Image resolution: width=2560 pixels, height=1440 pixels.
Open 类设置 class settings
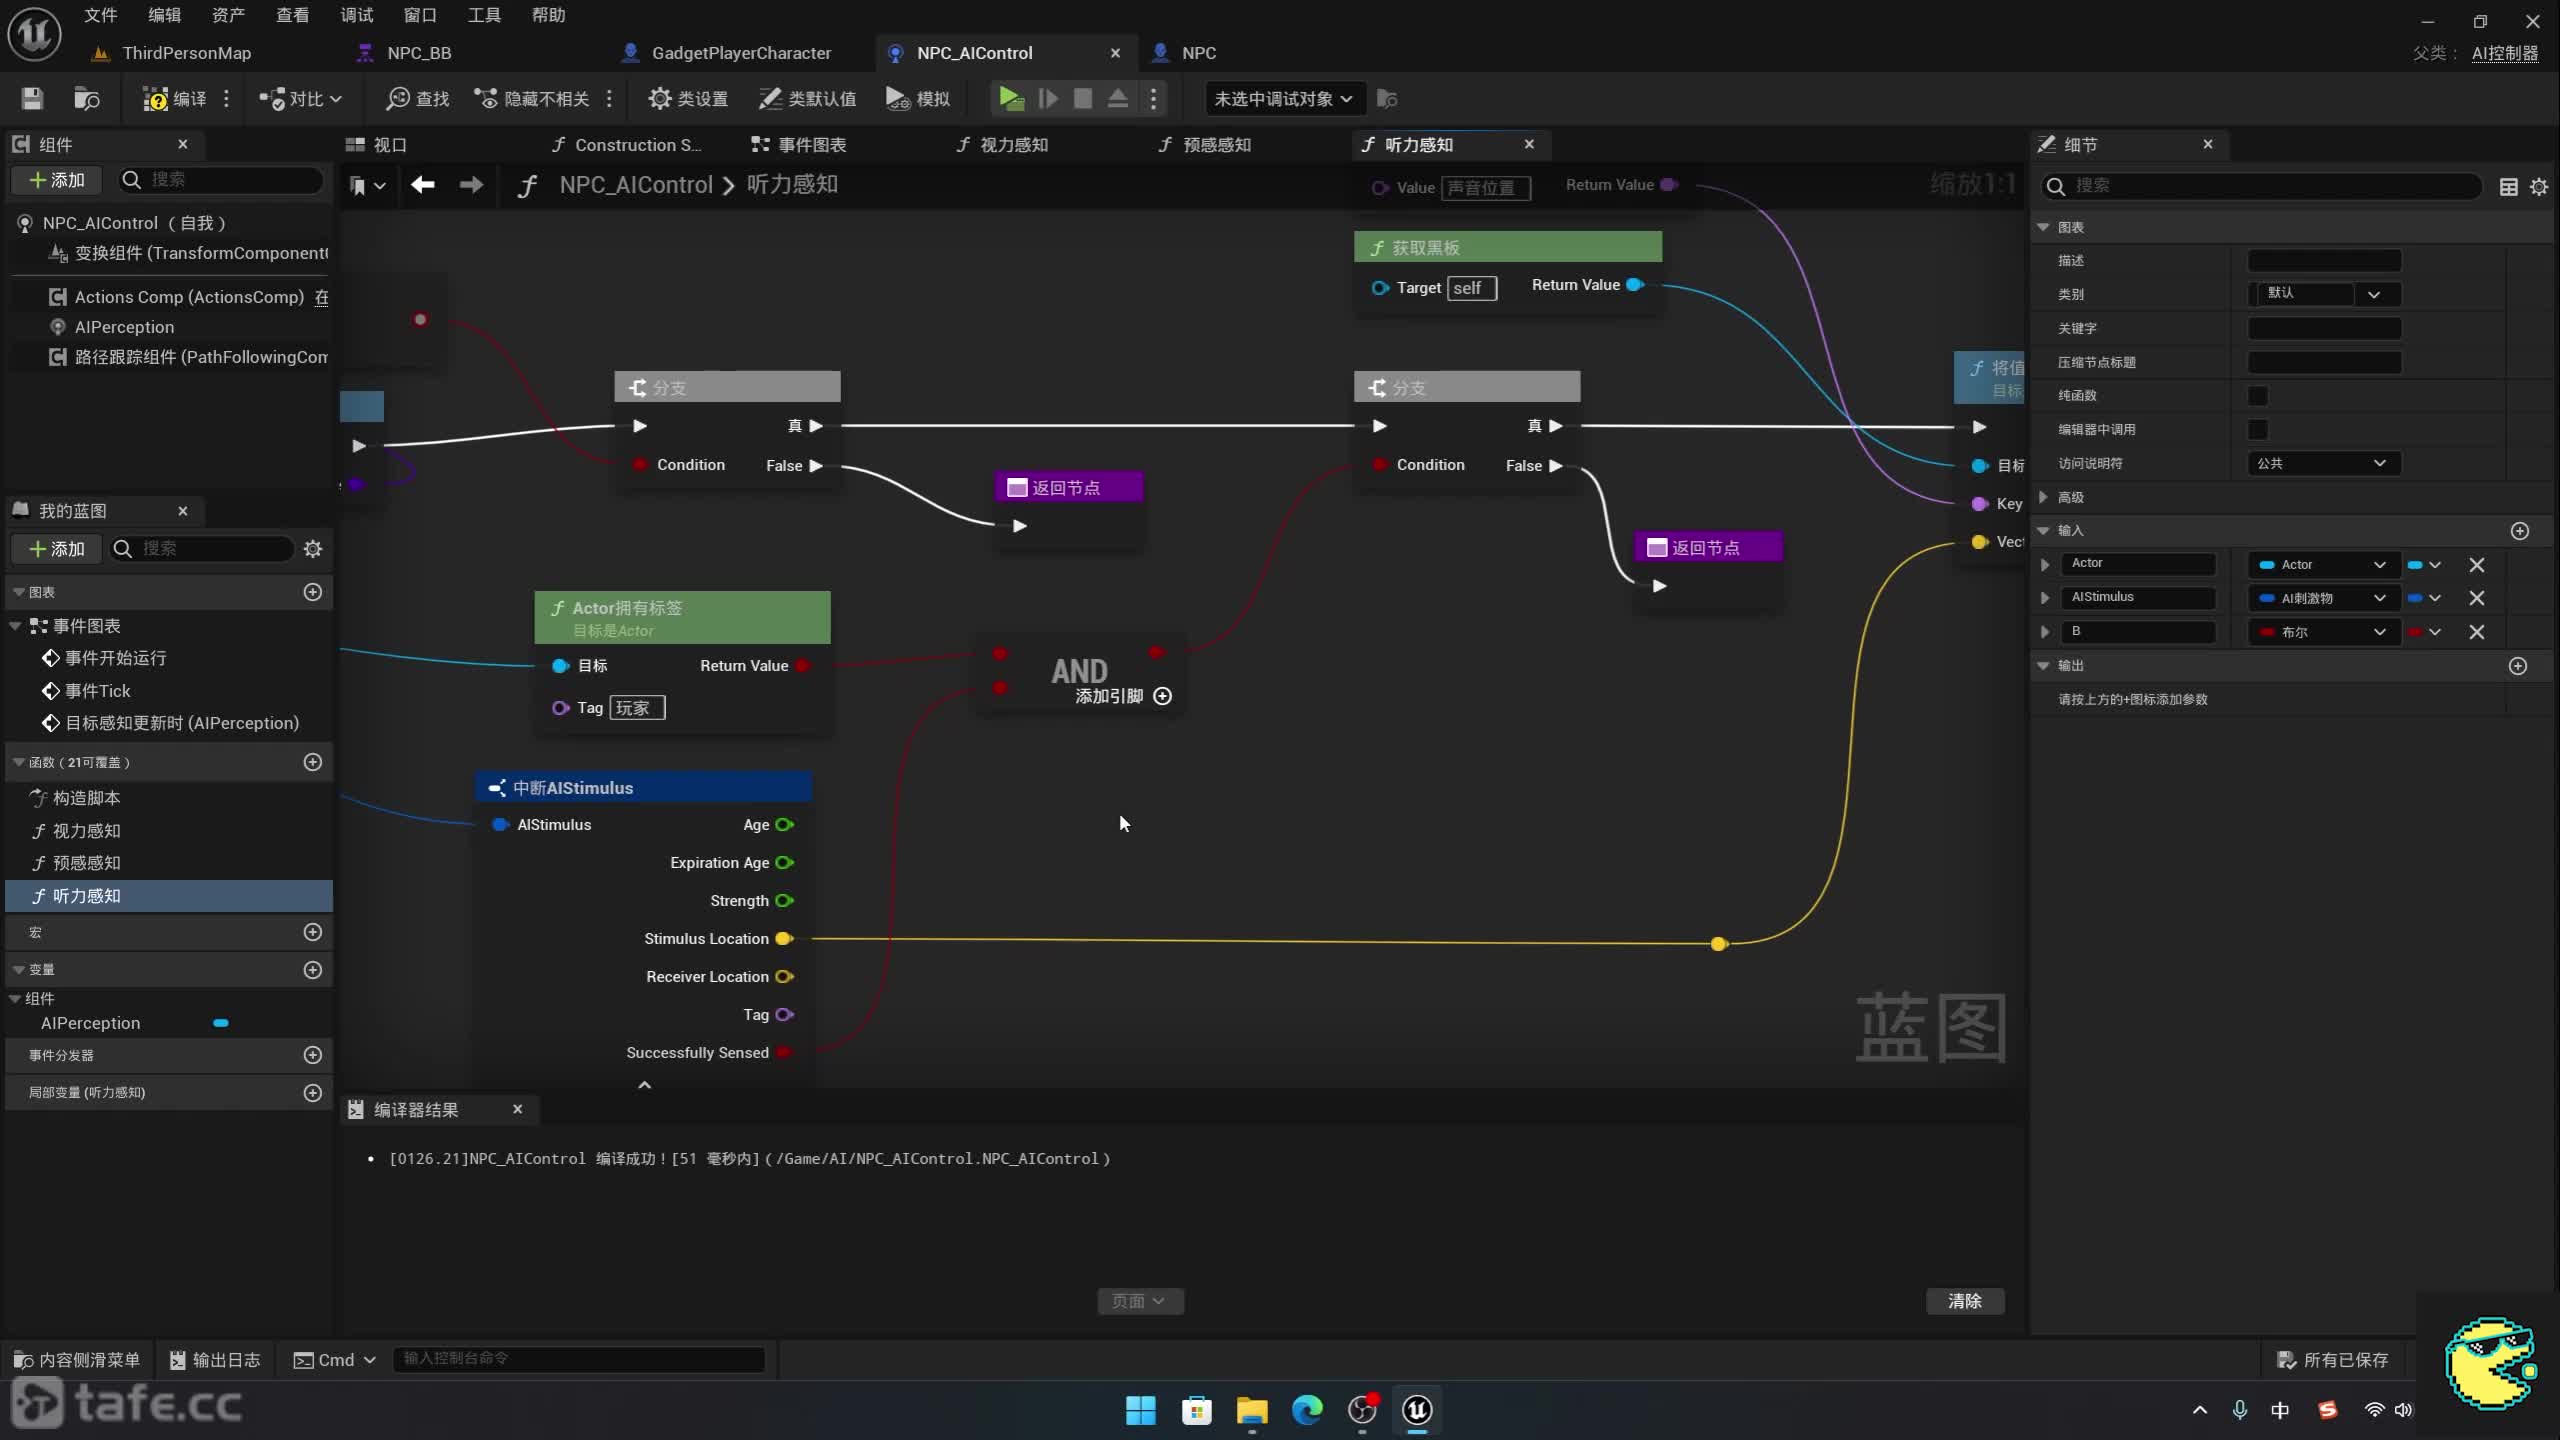688,98
